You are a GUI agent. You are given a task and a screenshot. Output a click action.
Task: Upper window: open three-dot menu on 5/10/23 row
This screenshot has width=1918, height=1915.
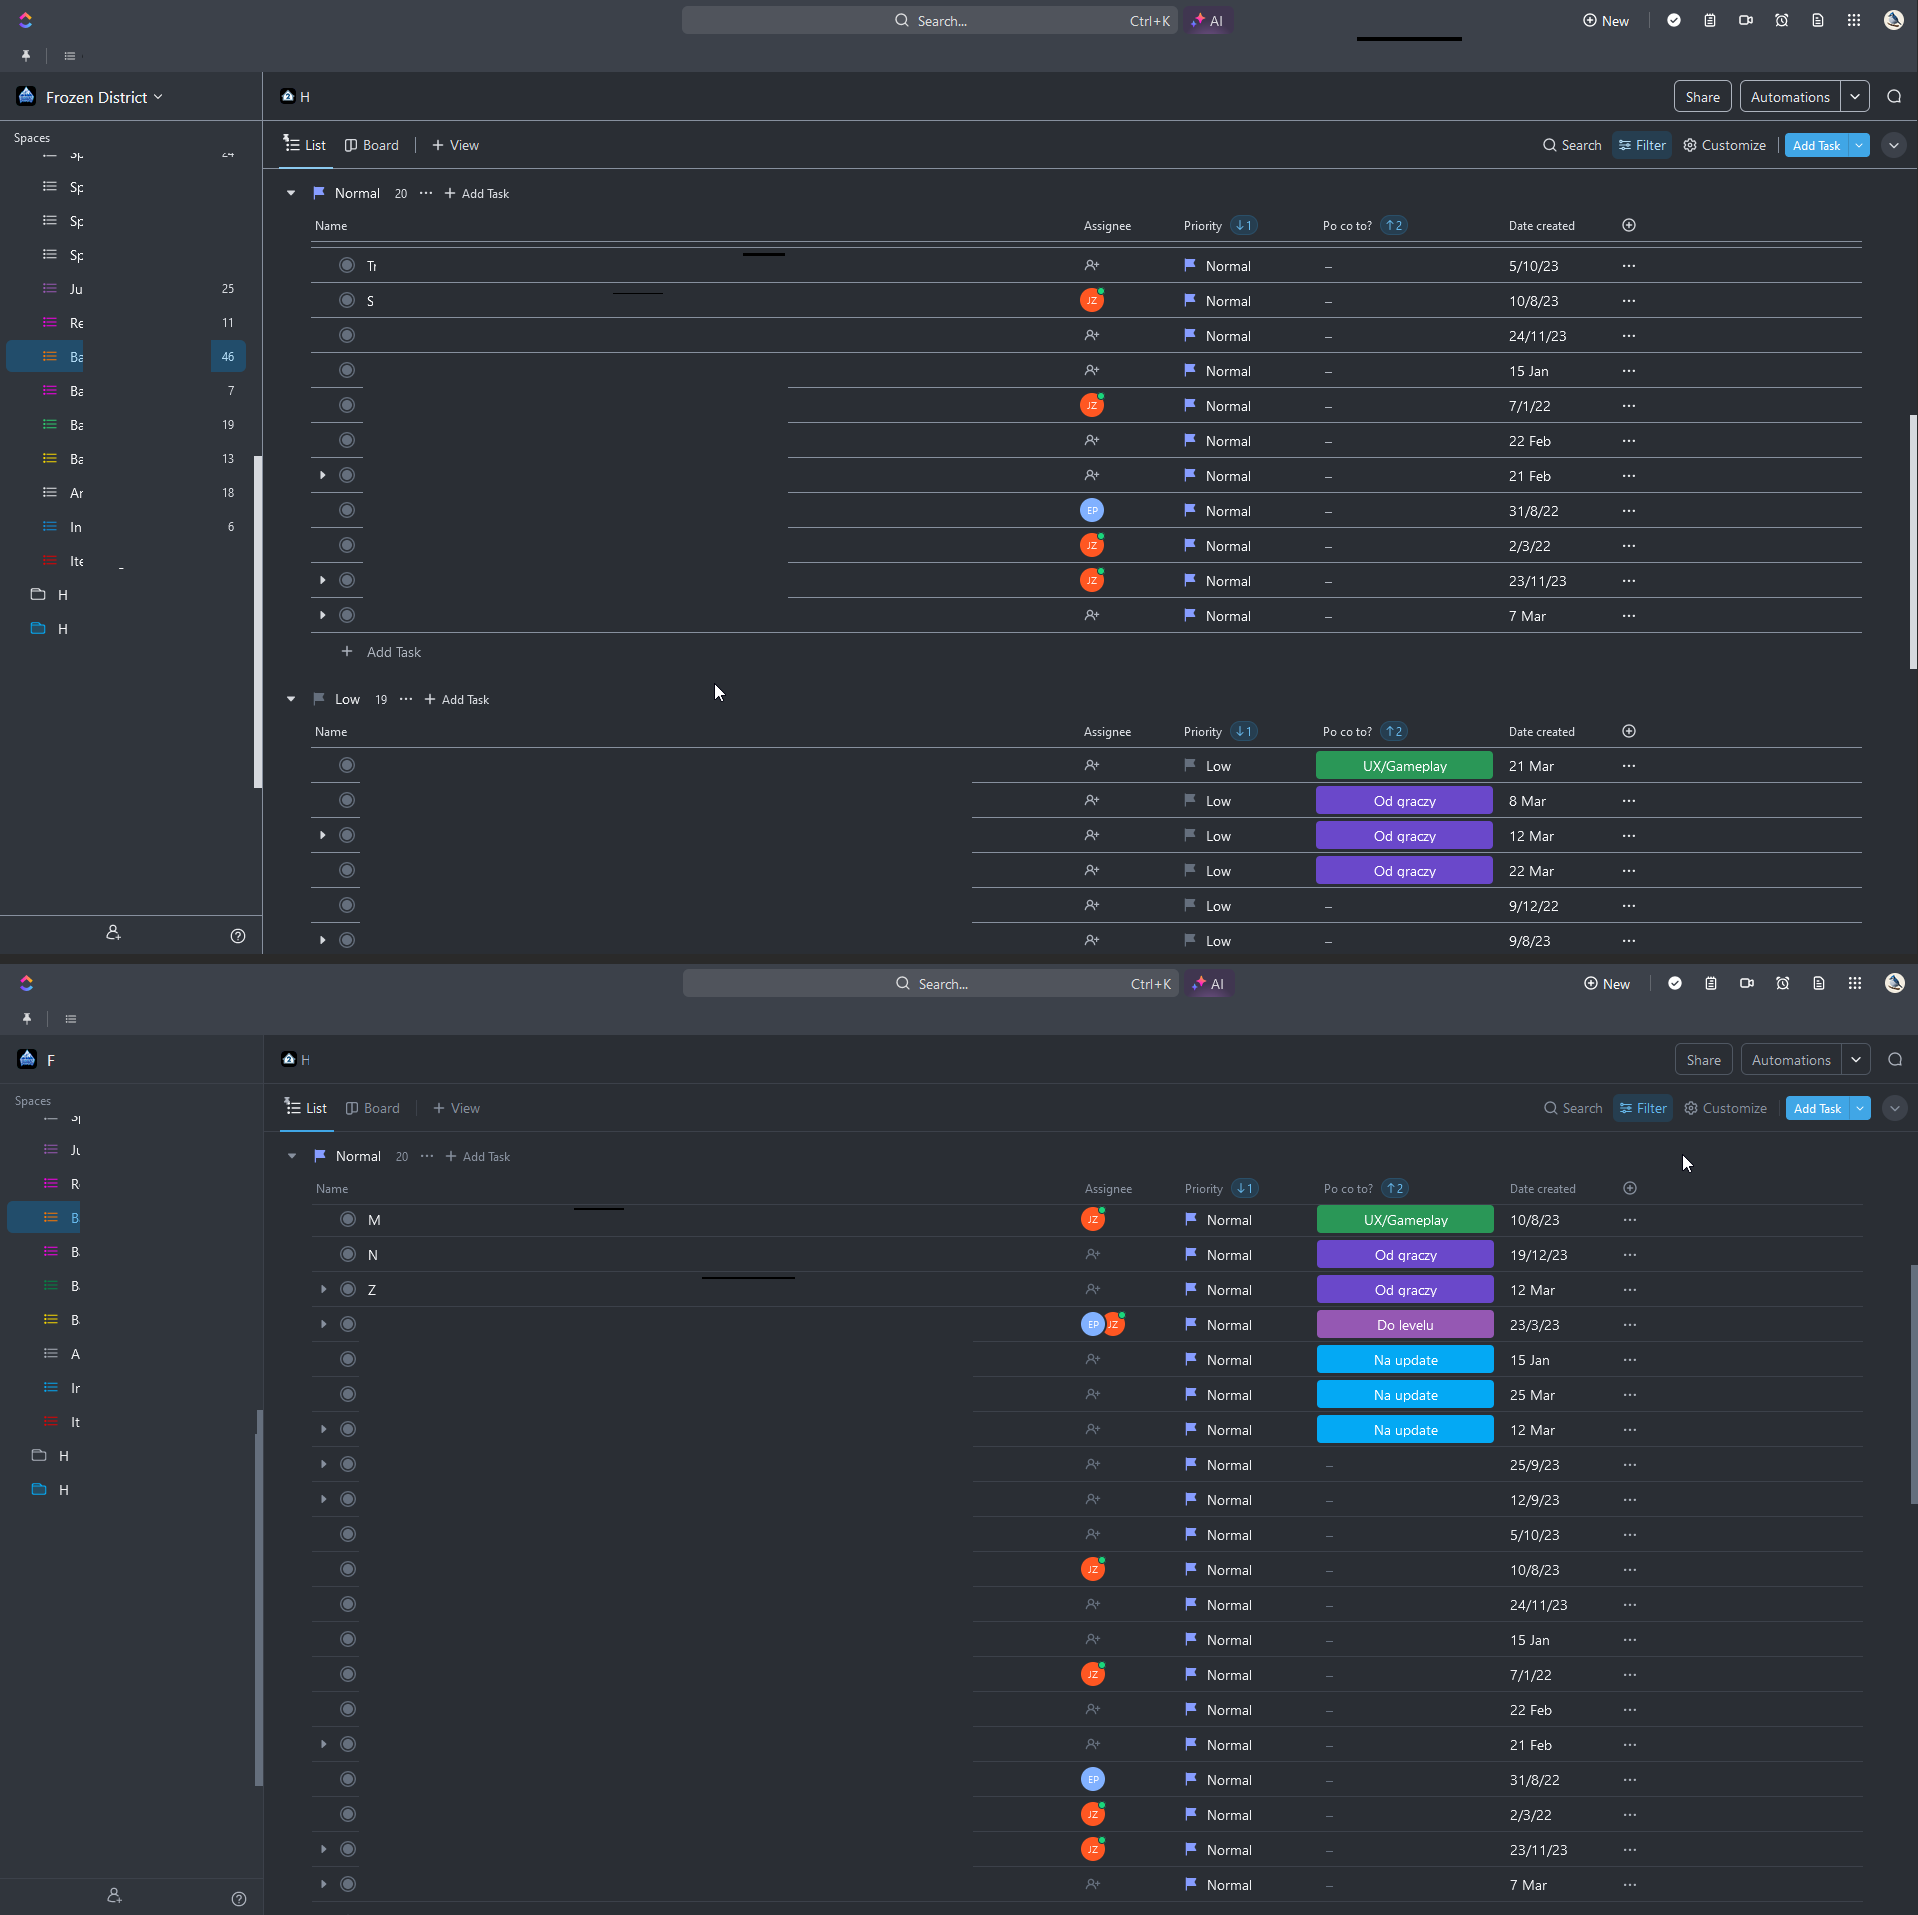click(1629, 266)
